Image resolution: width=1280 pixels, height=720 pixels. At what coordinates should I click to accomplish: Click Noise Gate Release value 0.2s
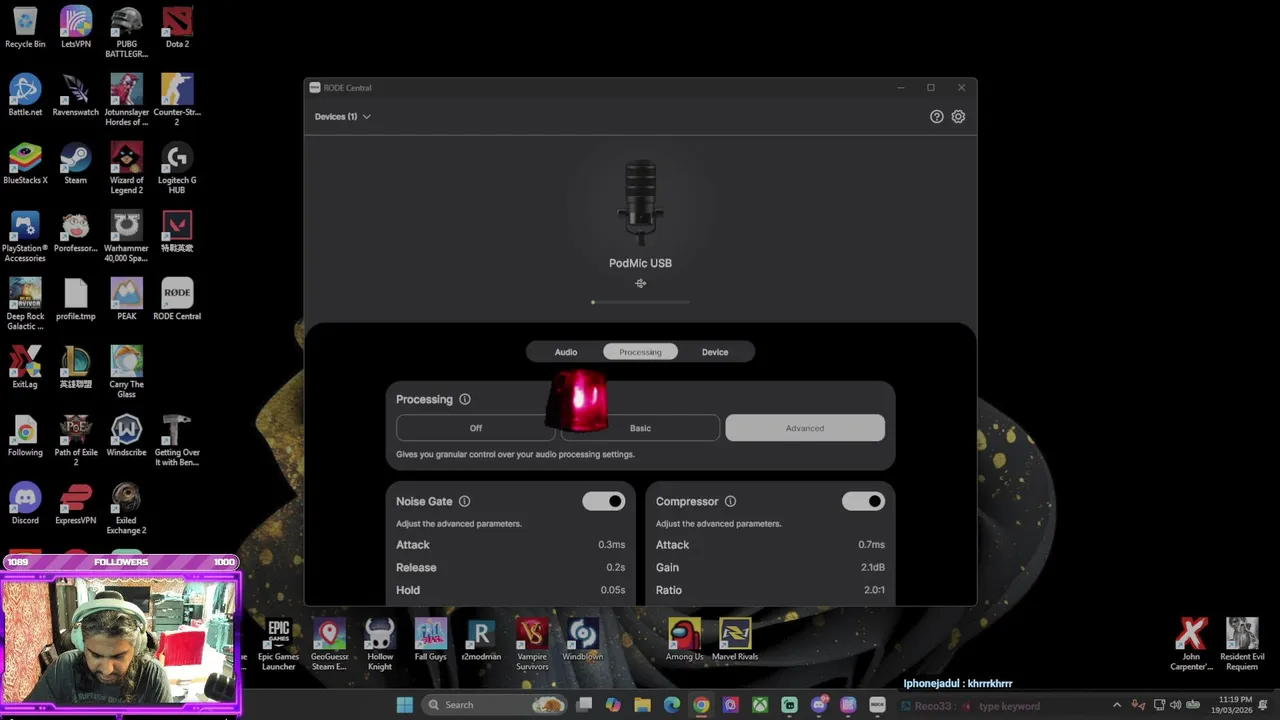(615, 567)
